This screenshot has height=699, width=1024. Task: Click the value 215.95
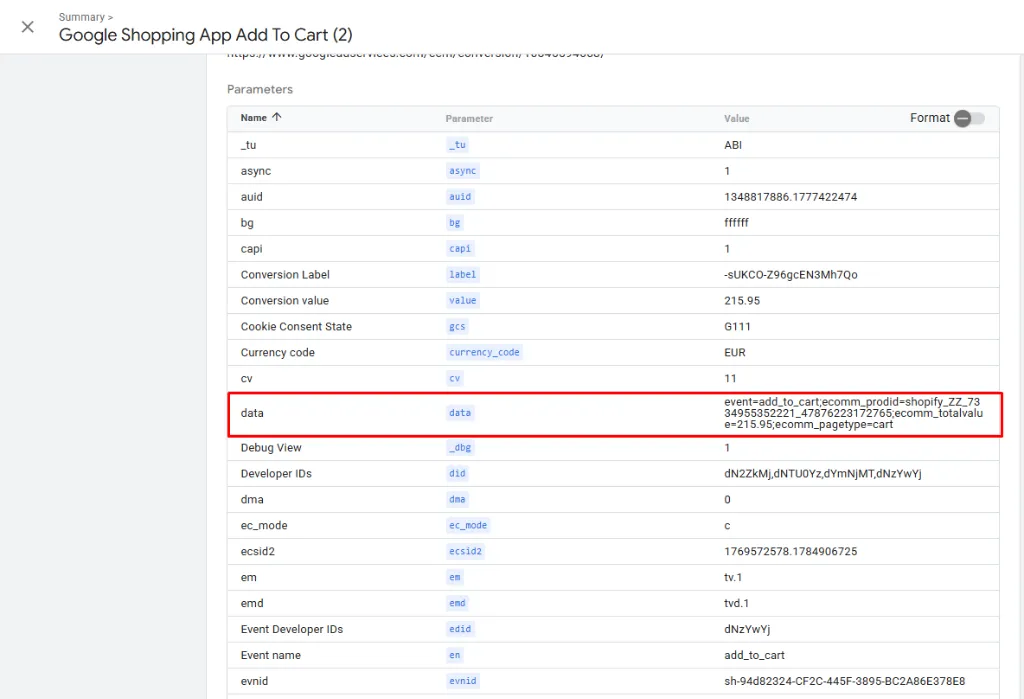742,301
